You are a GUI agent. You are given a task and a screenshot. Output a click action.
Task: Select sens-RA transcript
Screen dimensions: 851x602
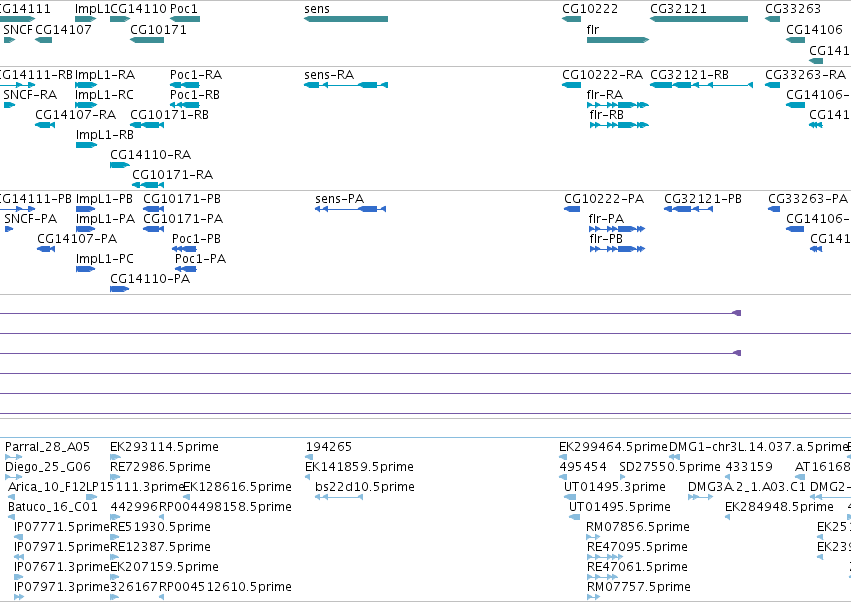tap(346, 85)
